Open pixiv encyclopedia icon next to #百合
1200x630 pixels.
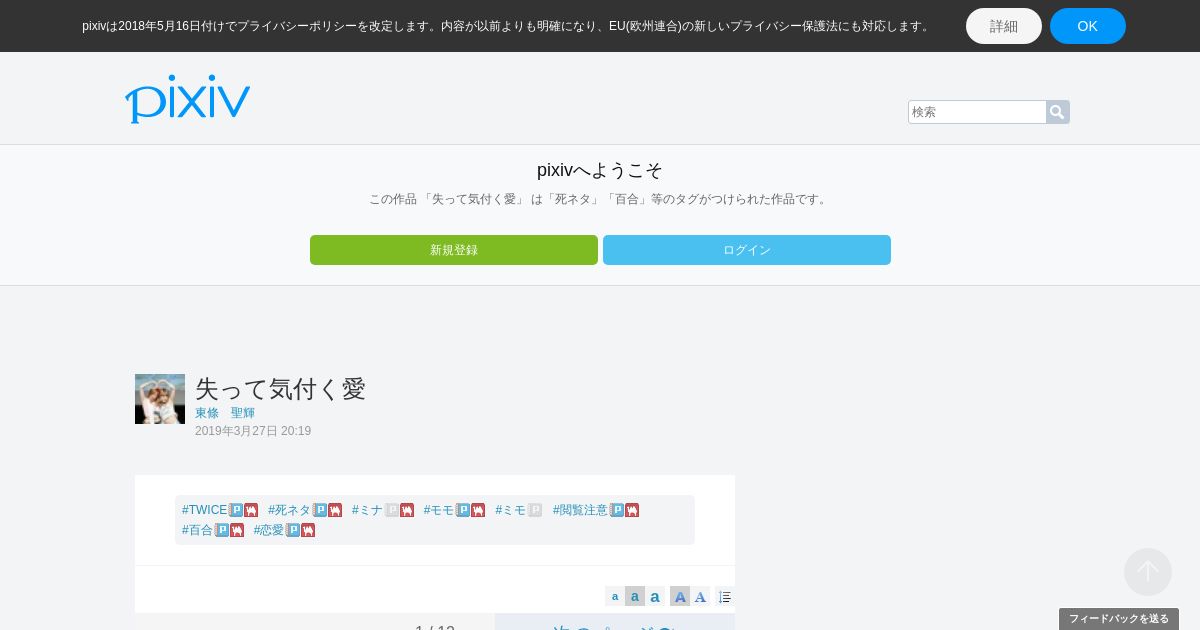coord(222,530)
